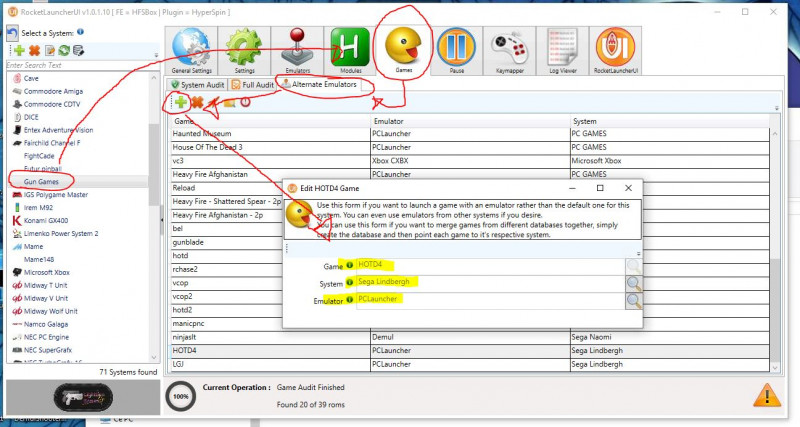Open the Emulators joystick tab
Screen dimensions: 800x427
pos(297,51)
